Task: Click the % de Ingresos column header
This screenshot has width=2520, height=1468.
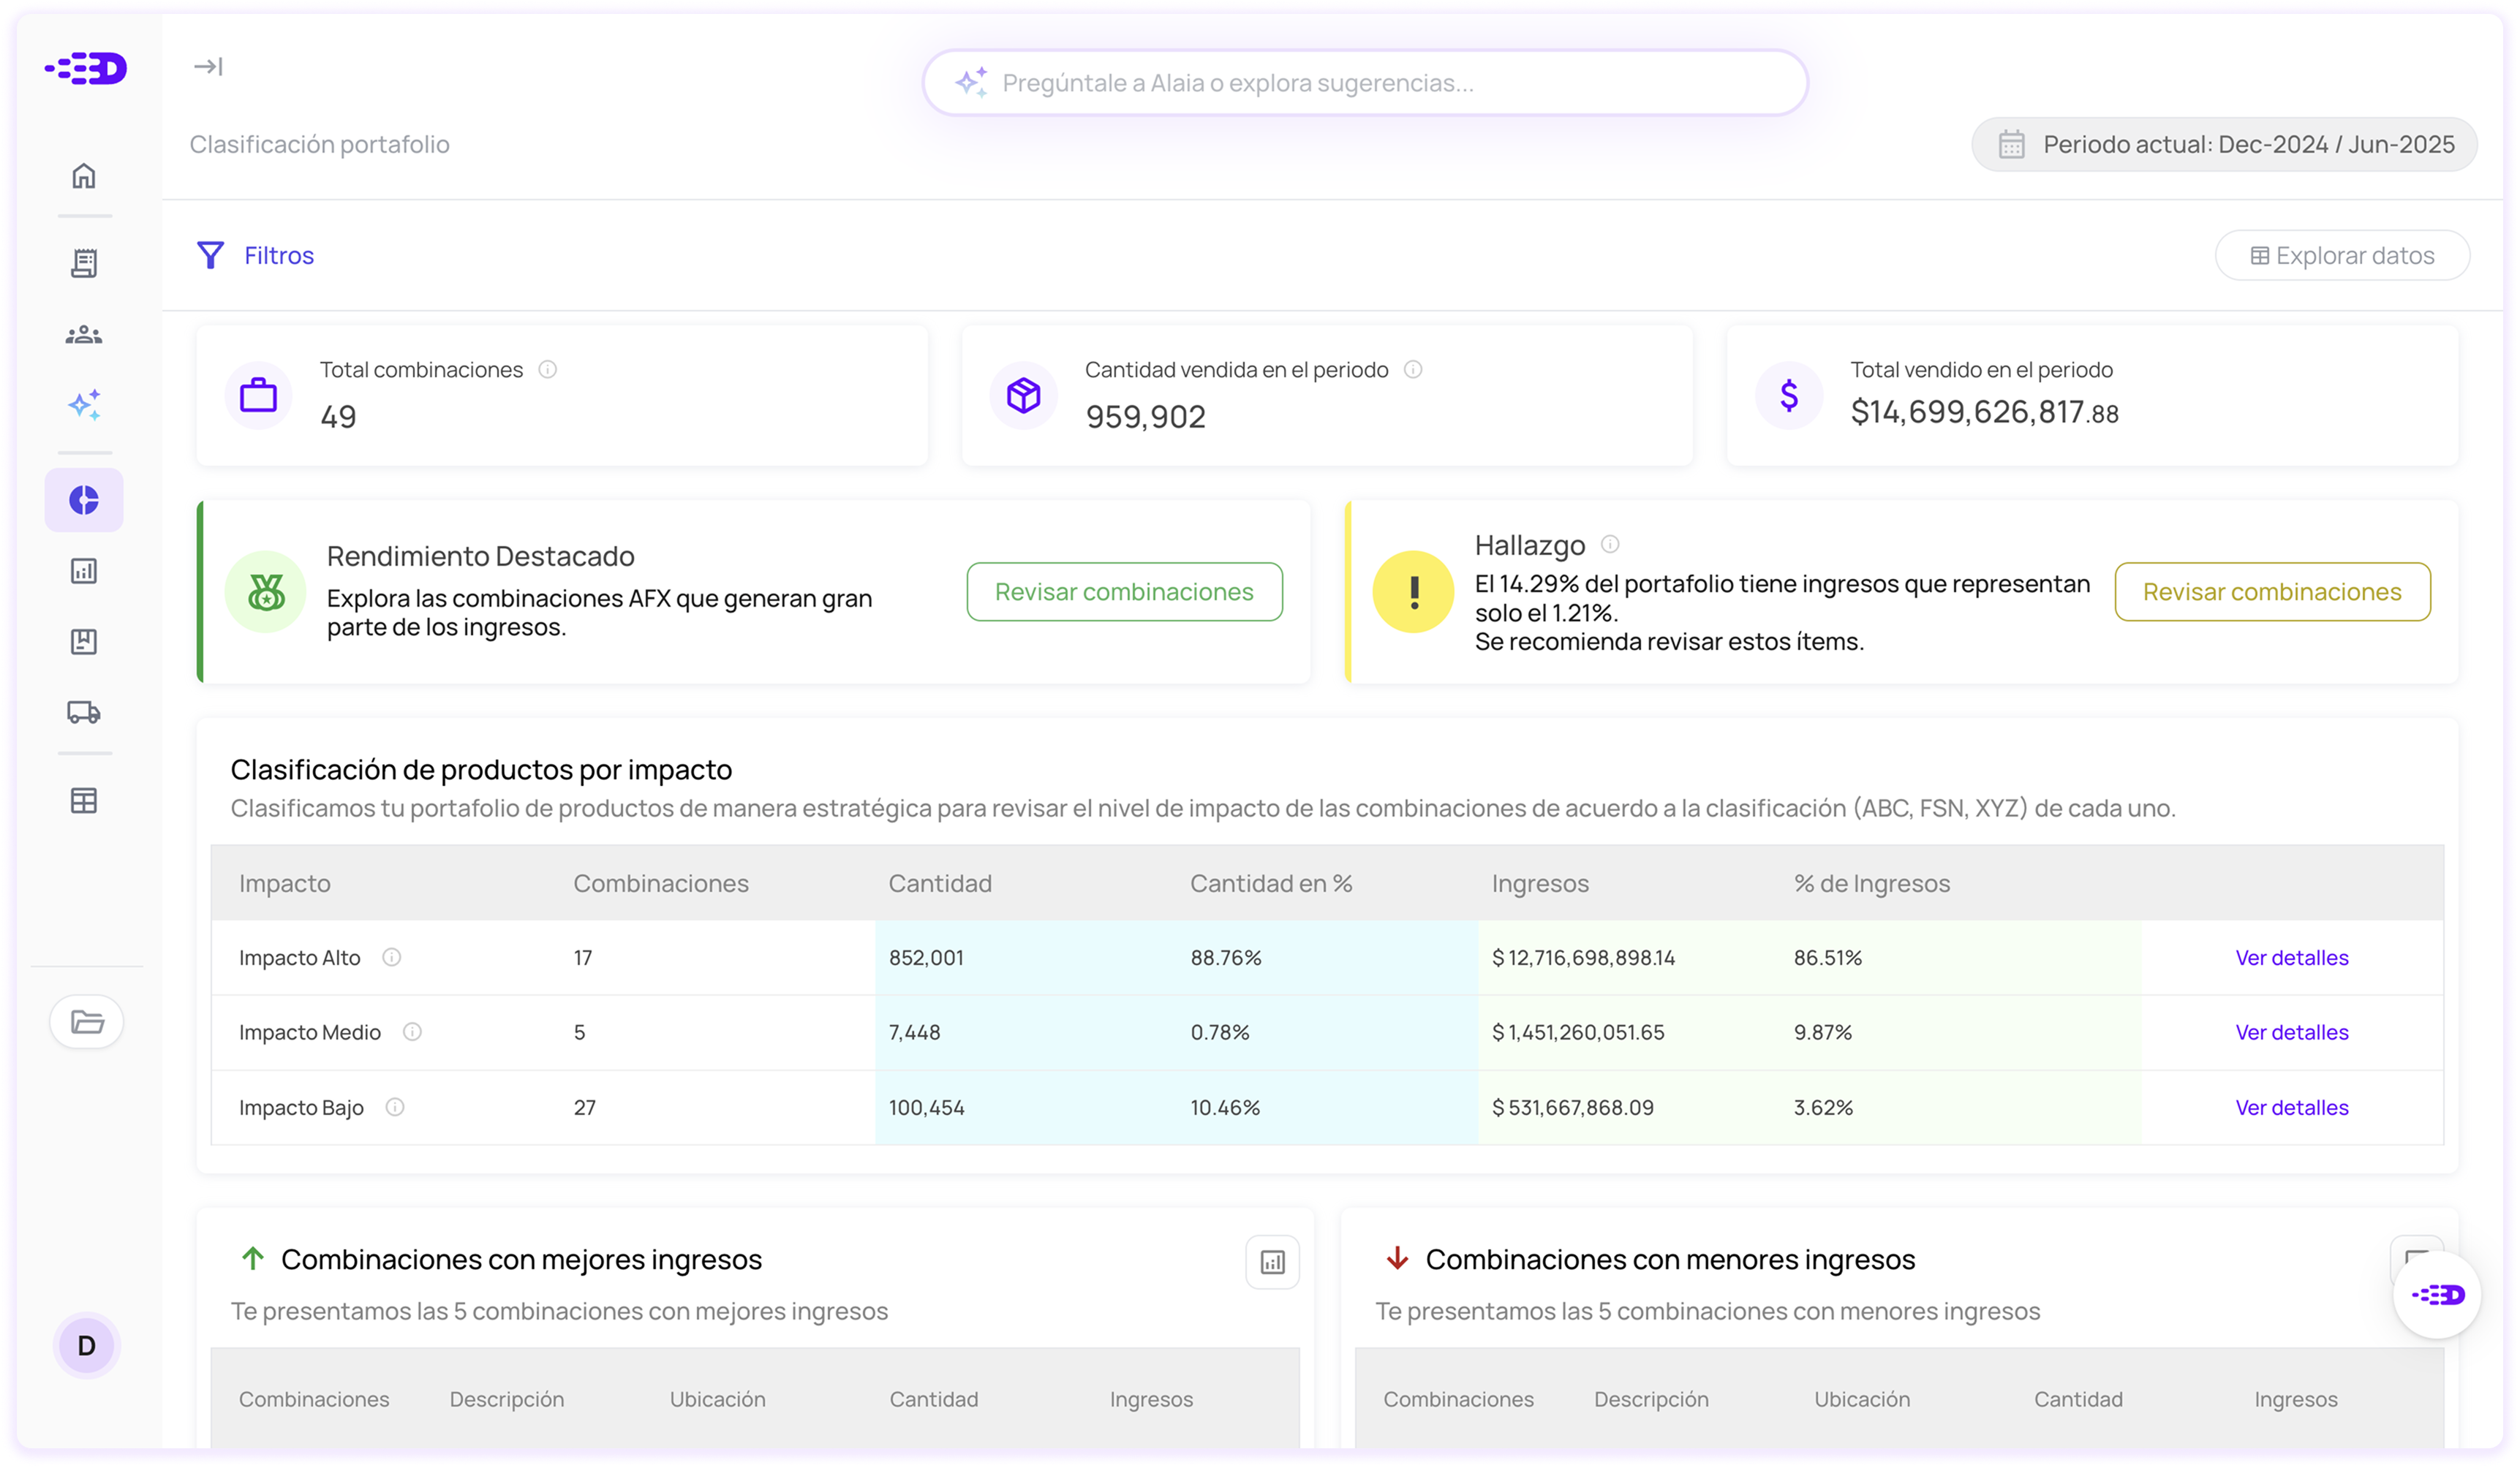Action: [1872, 884]
